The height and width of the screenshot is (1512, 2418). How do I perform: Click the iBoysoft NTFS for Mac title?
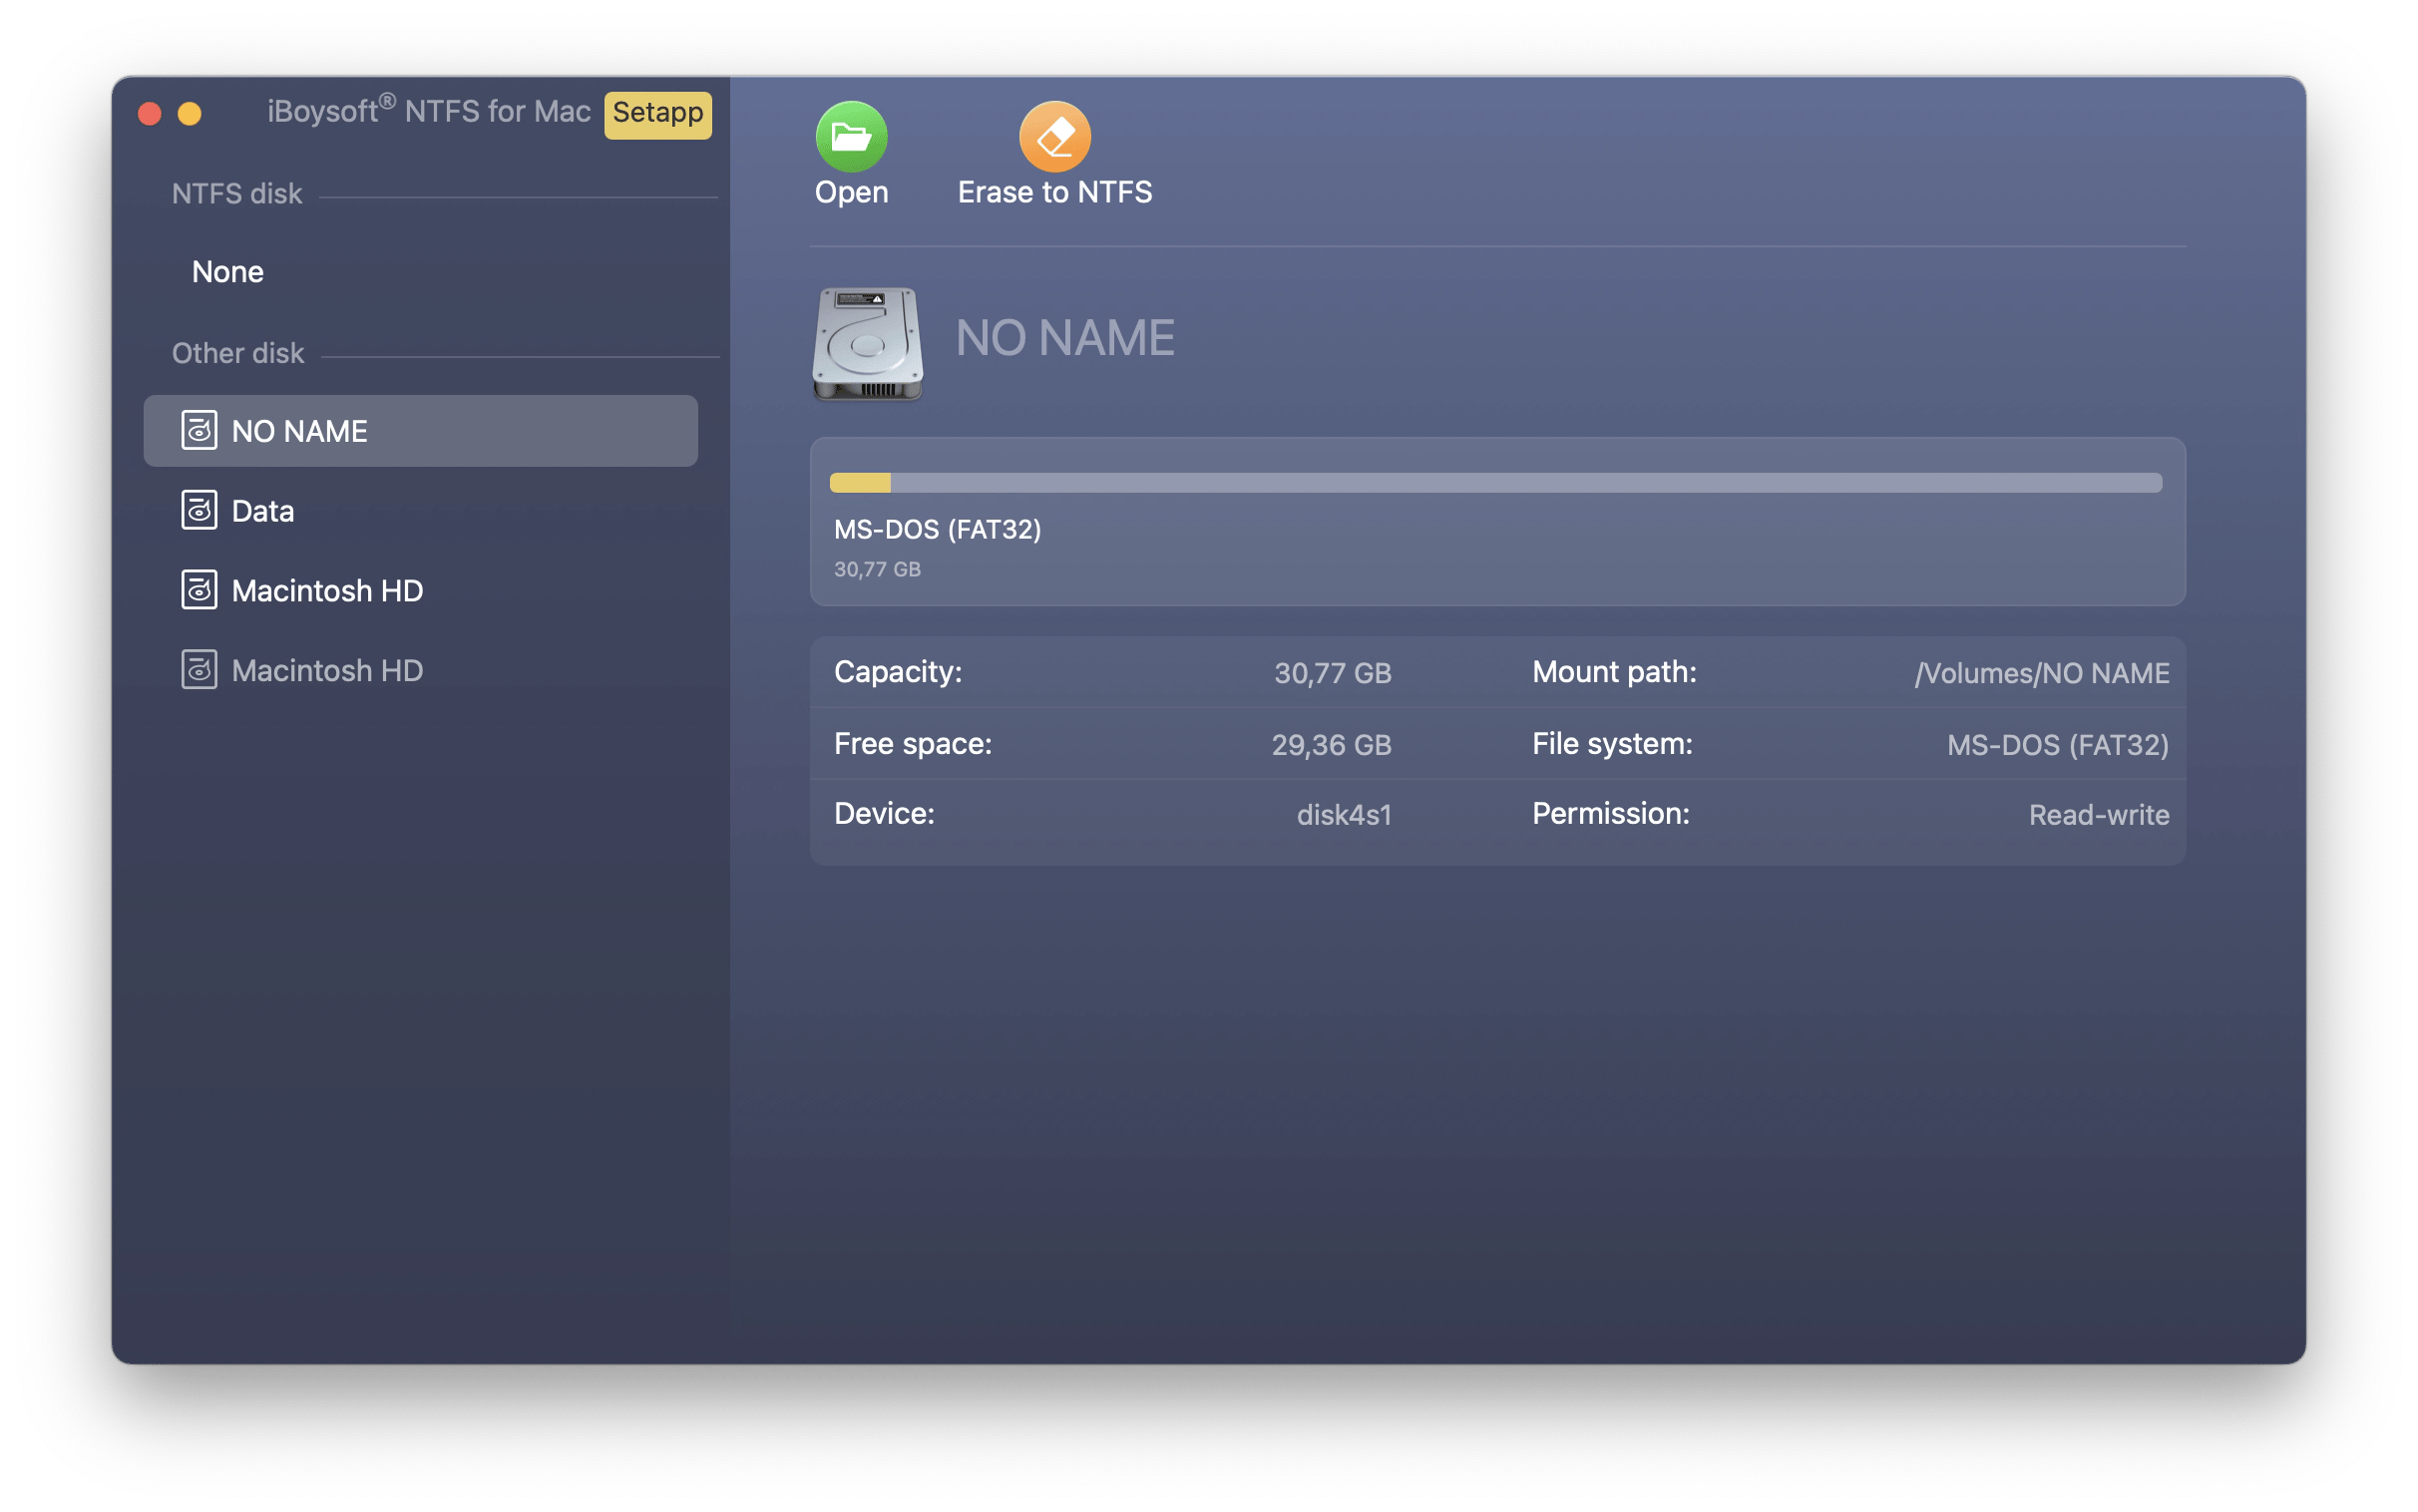pyautogui.click(x=428, y=111)
